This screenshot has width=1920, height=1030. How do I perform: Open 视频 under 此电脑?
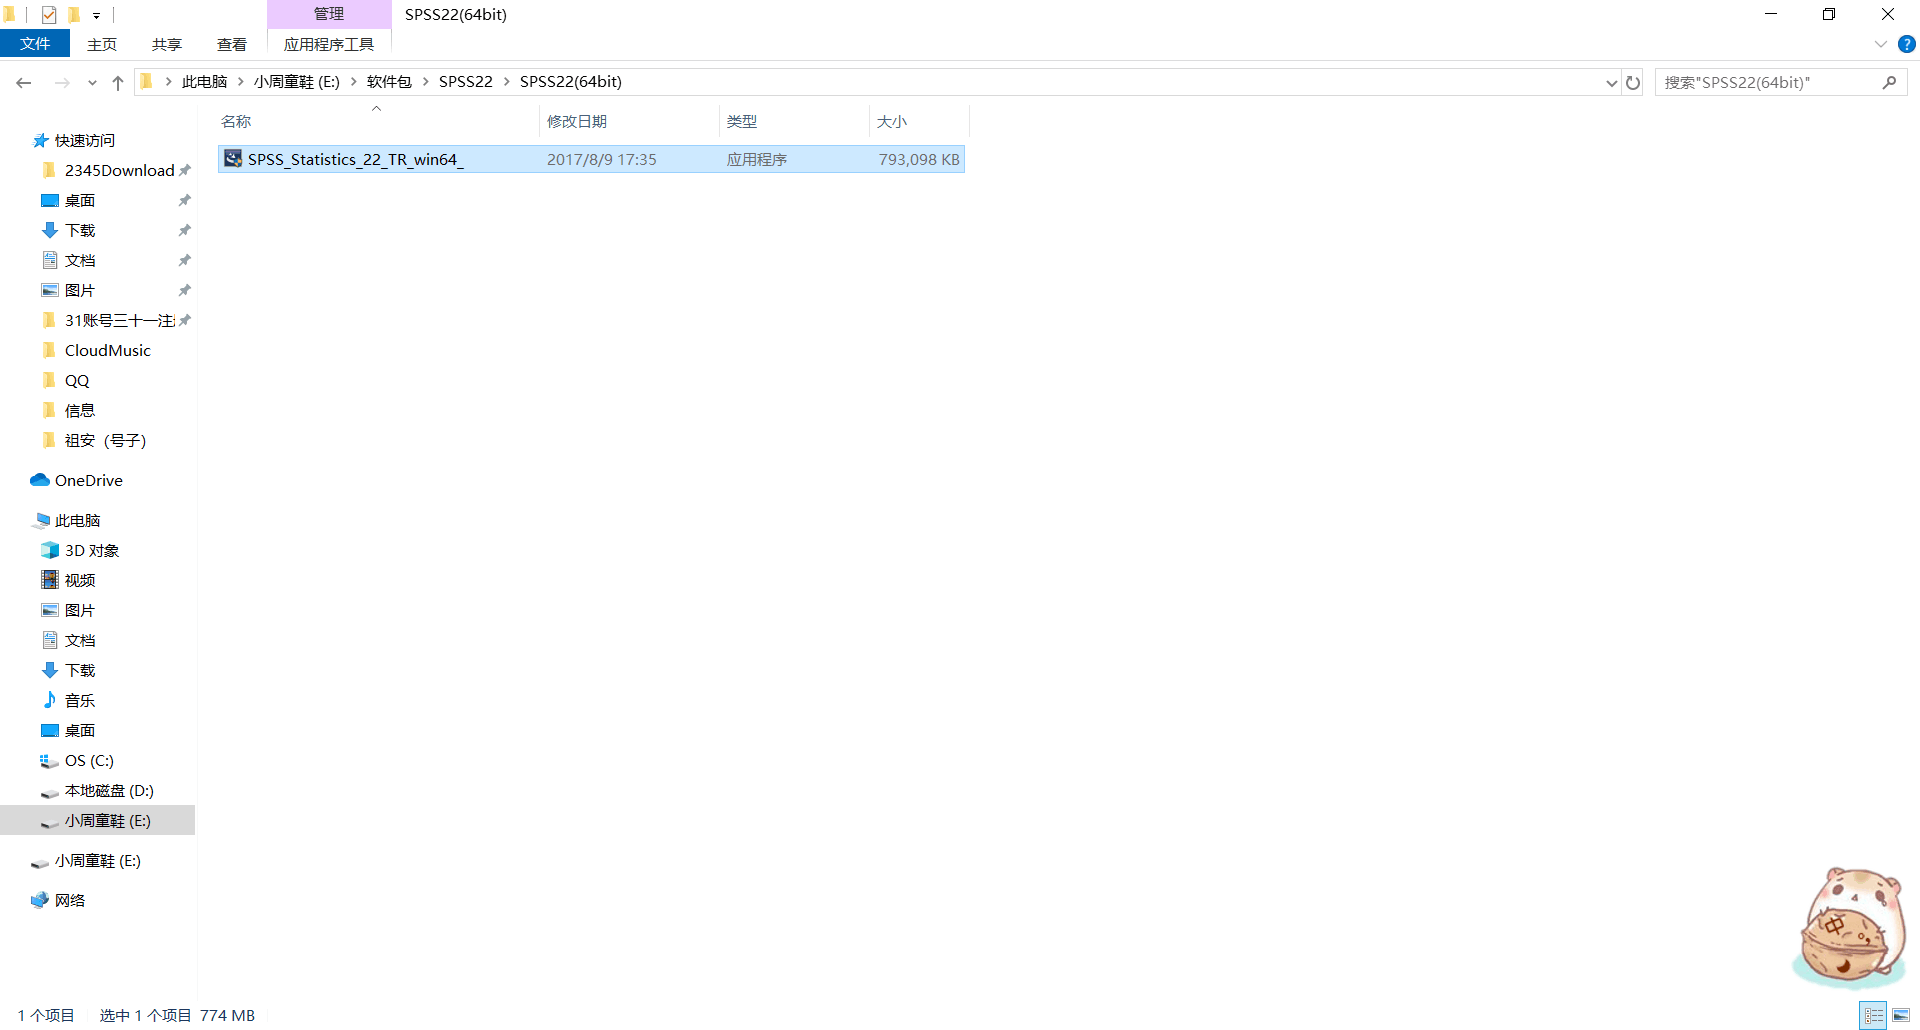(x=80, y=581)
